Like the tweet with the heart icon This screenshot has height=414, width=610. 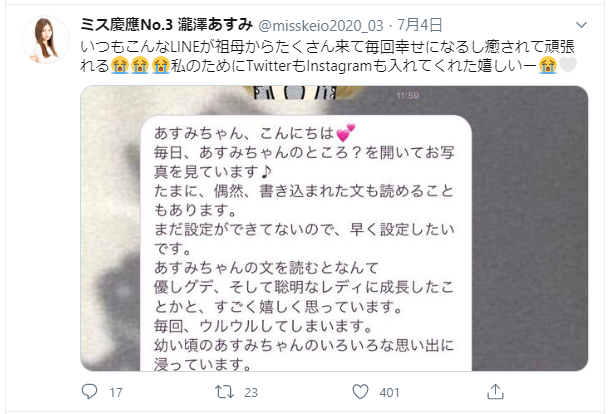(360, 391)
